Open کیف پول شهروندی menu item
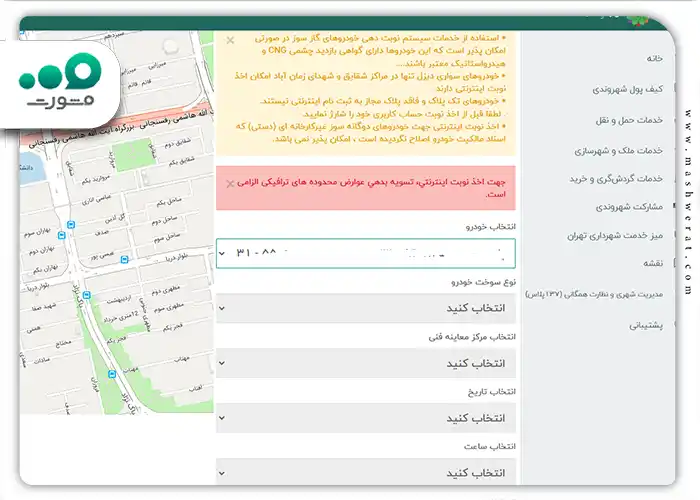The image size is (700, 500). [628, 89]
